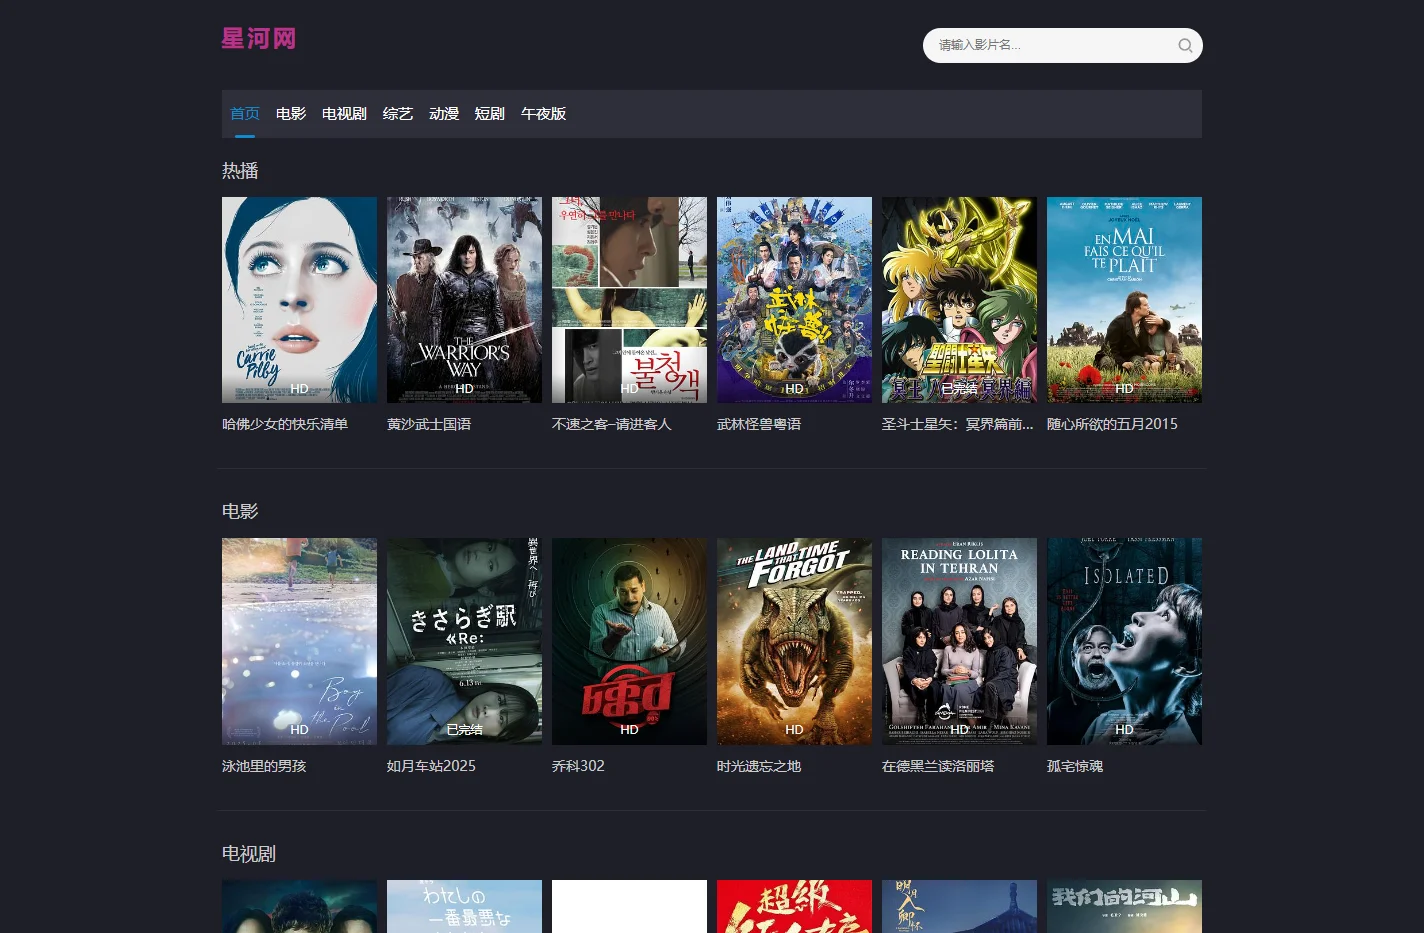Open the わたしの一番最悪な drama poster
The image size is (1424, 933).
tap(464, 906)
